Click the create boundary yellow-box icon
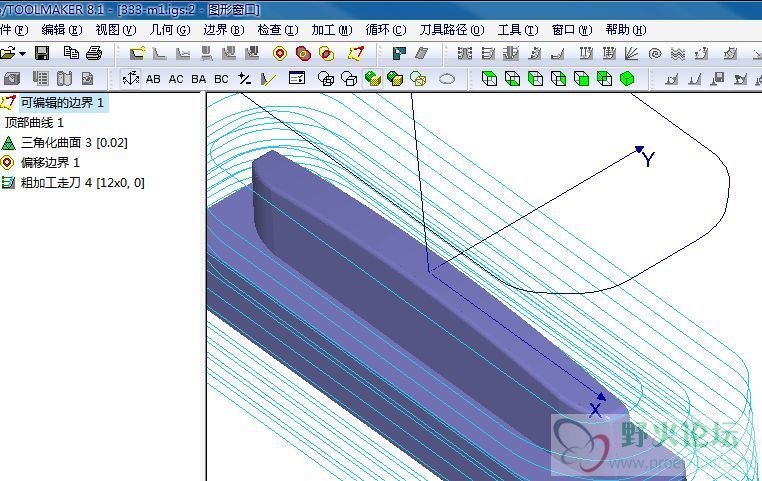Image resolution: width=762 pixels, height=481 pixels. 137,53
